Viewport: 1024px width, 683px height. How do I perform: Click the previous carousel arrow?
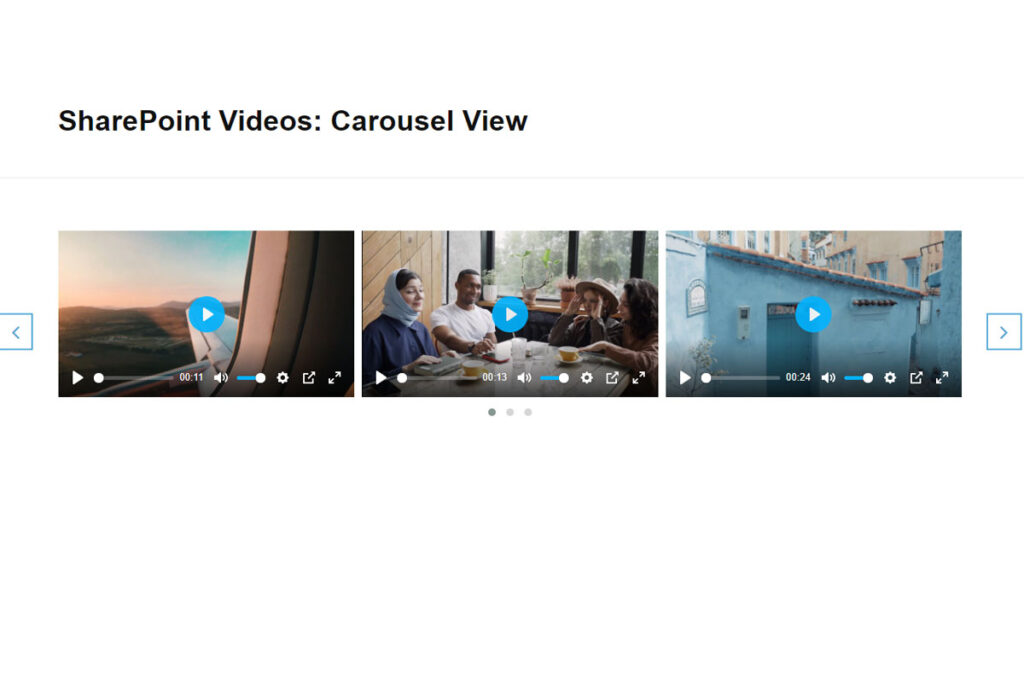click(x=16, y=332)
